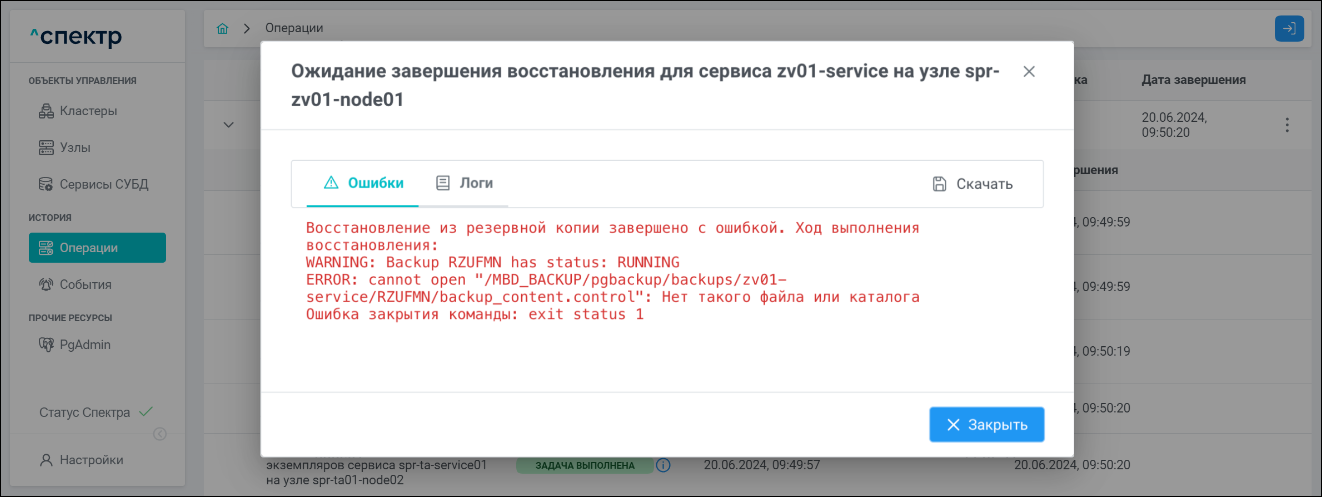Open PgAdmin resource link
The image size is (1322, 497).
point(85,344)
